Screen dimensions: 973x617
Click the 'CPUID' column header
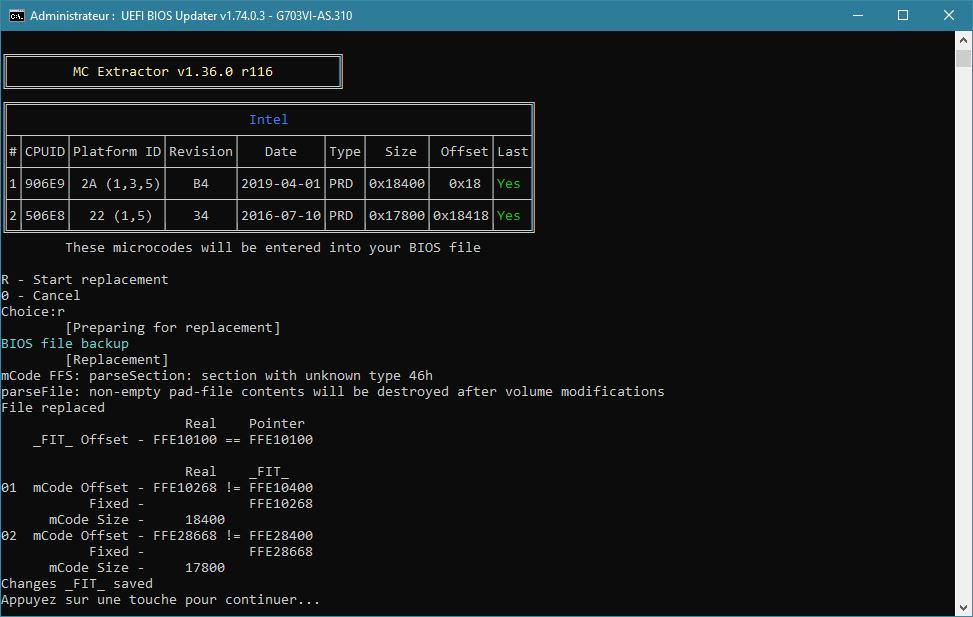(45, 151)
